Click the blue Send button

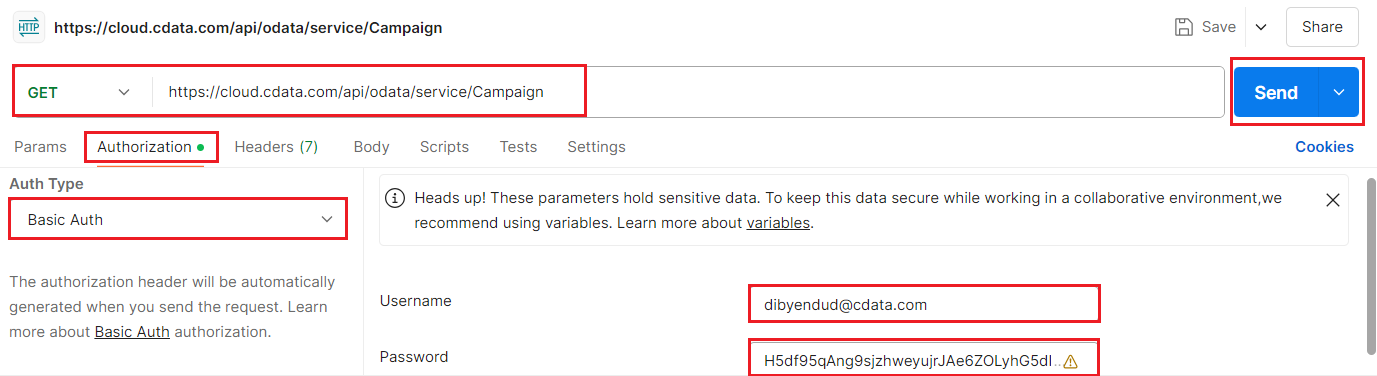1276,92
